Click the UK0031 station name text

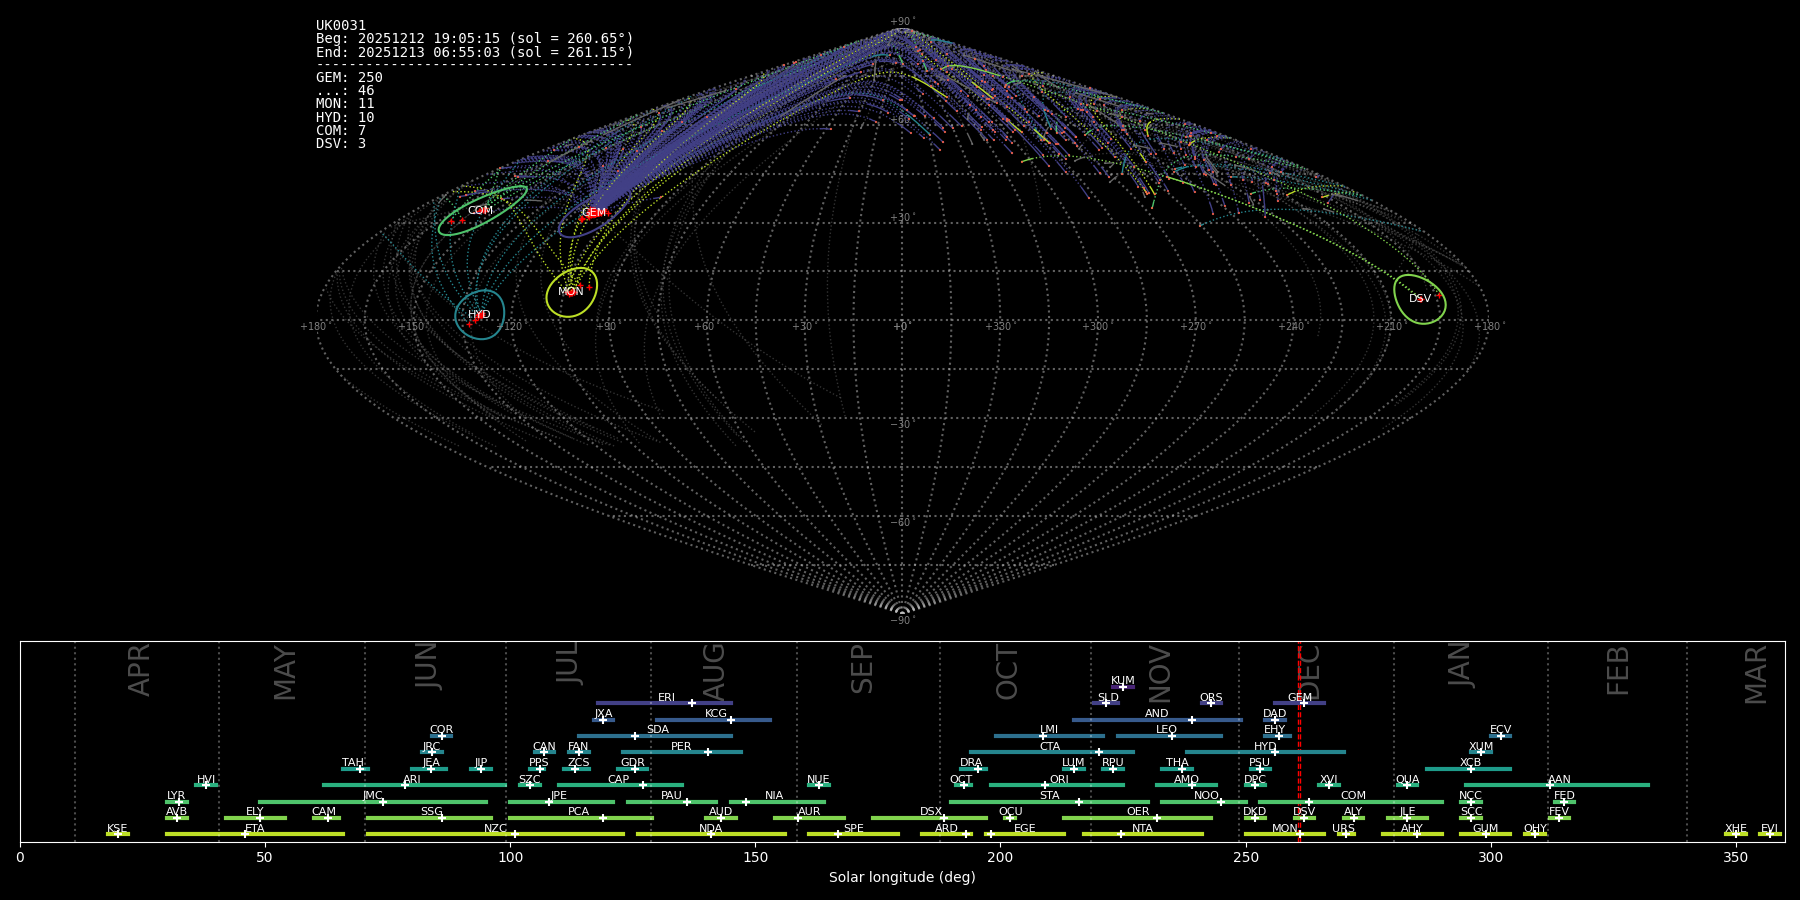[341, 26]
